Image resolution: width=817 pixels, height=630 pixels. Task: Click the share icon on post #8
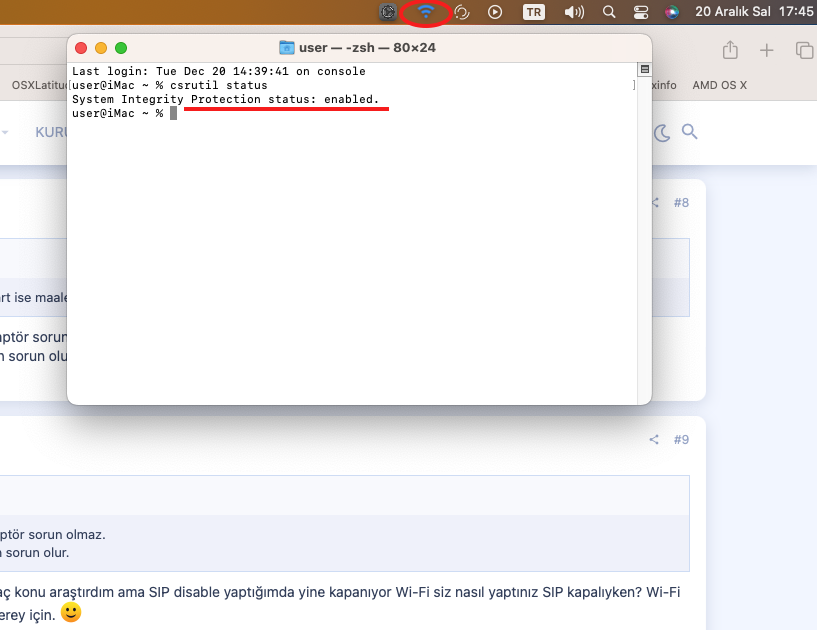(655, 203)
